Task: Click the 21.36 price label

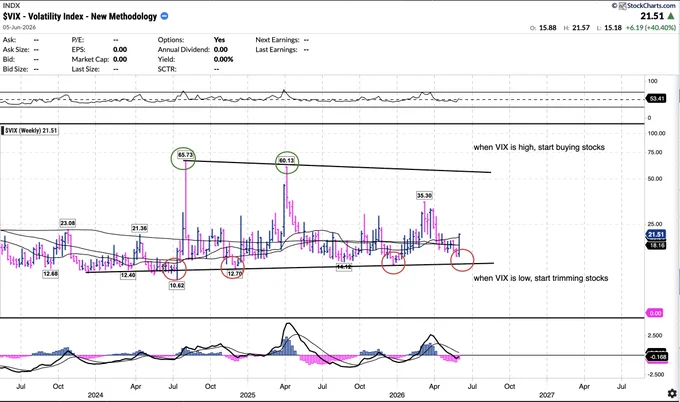Action: point(139,228)
